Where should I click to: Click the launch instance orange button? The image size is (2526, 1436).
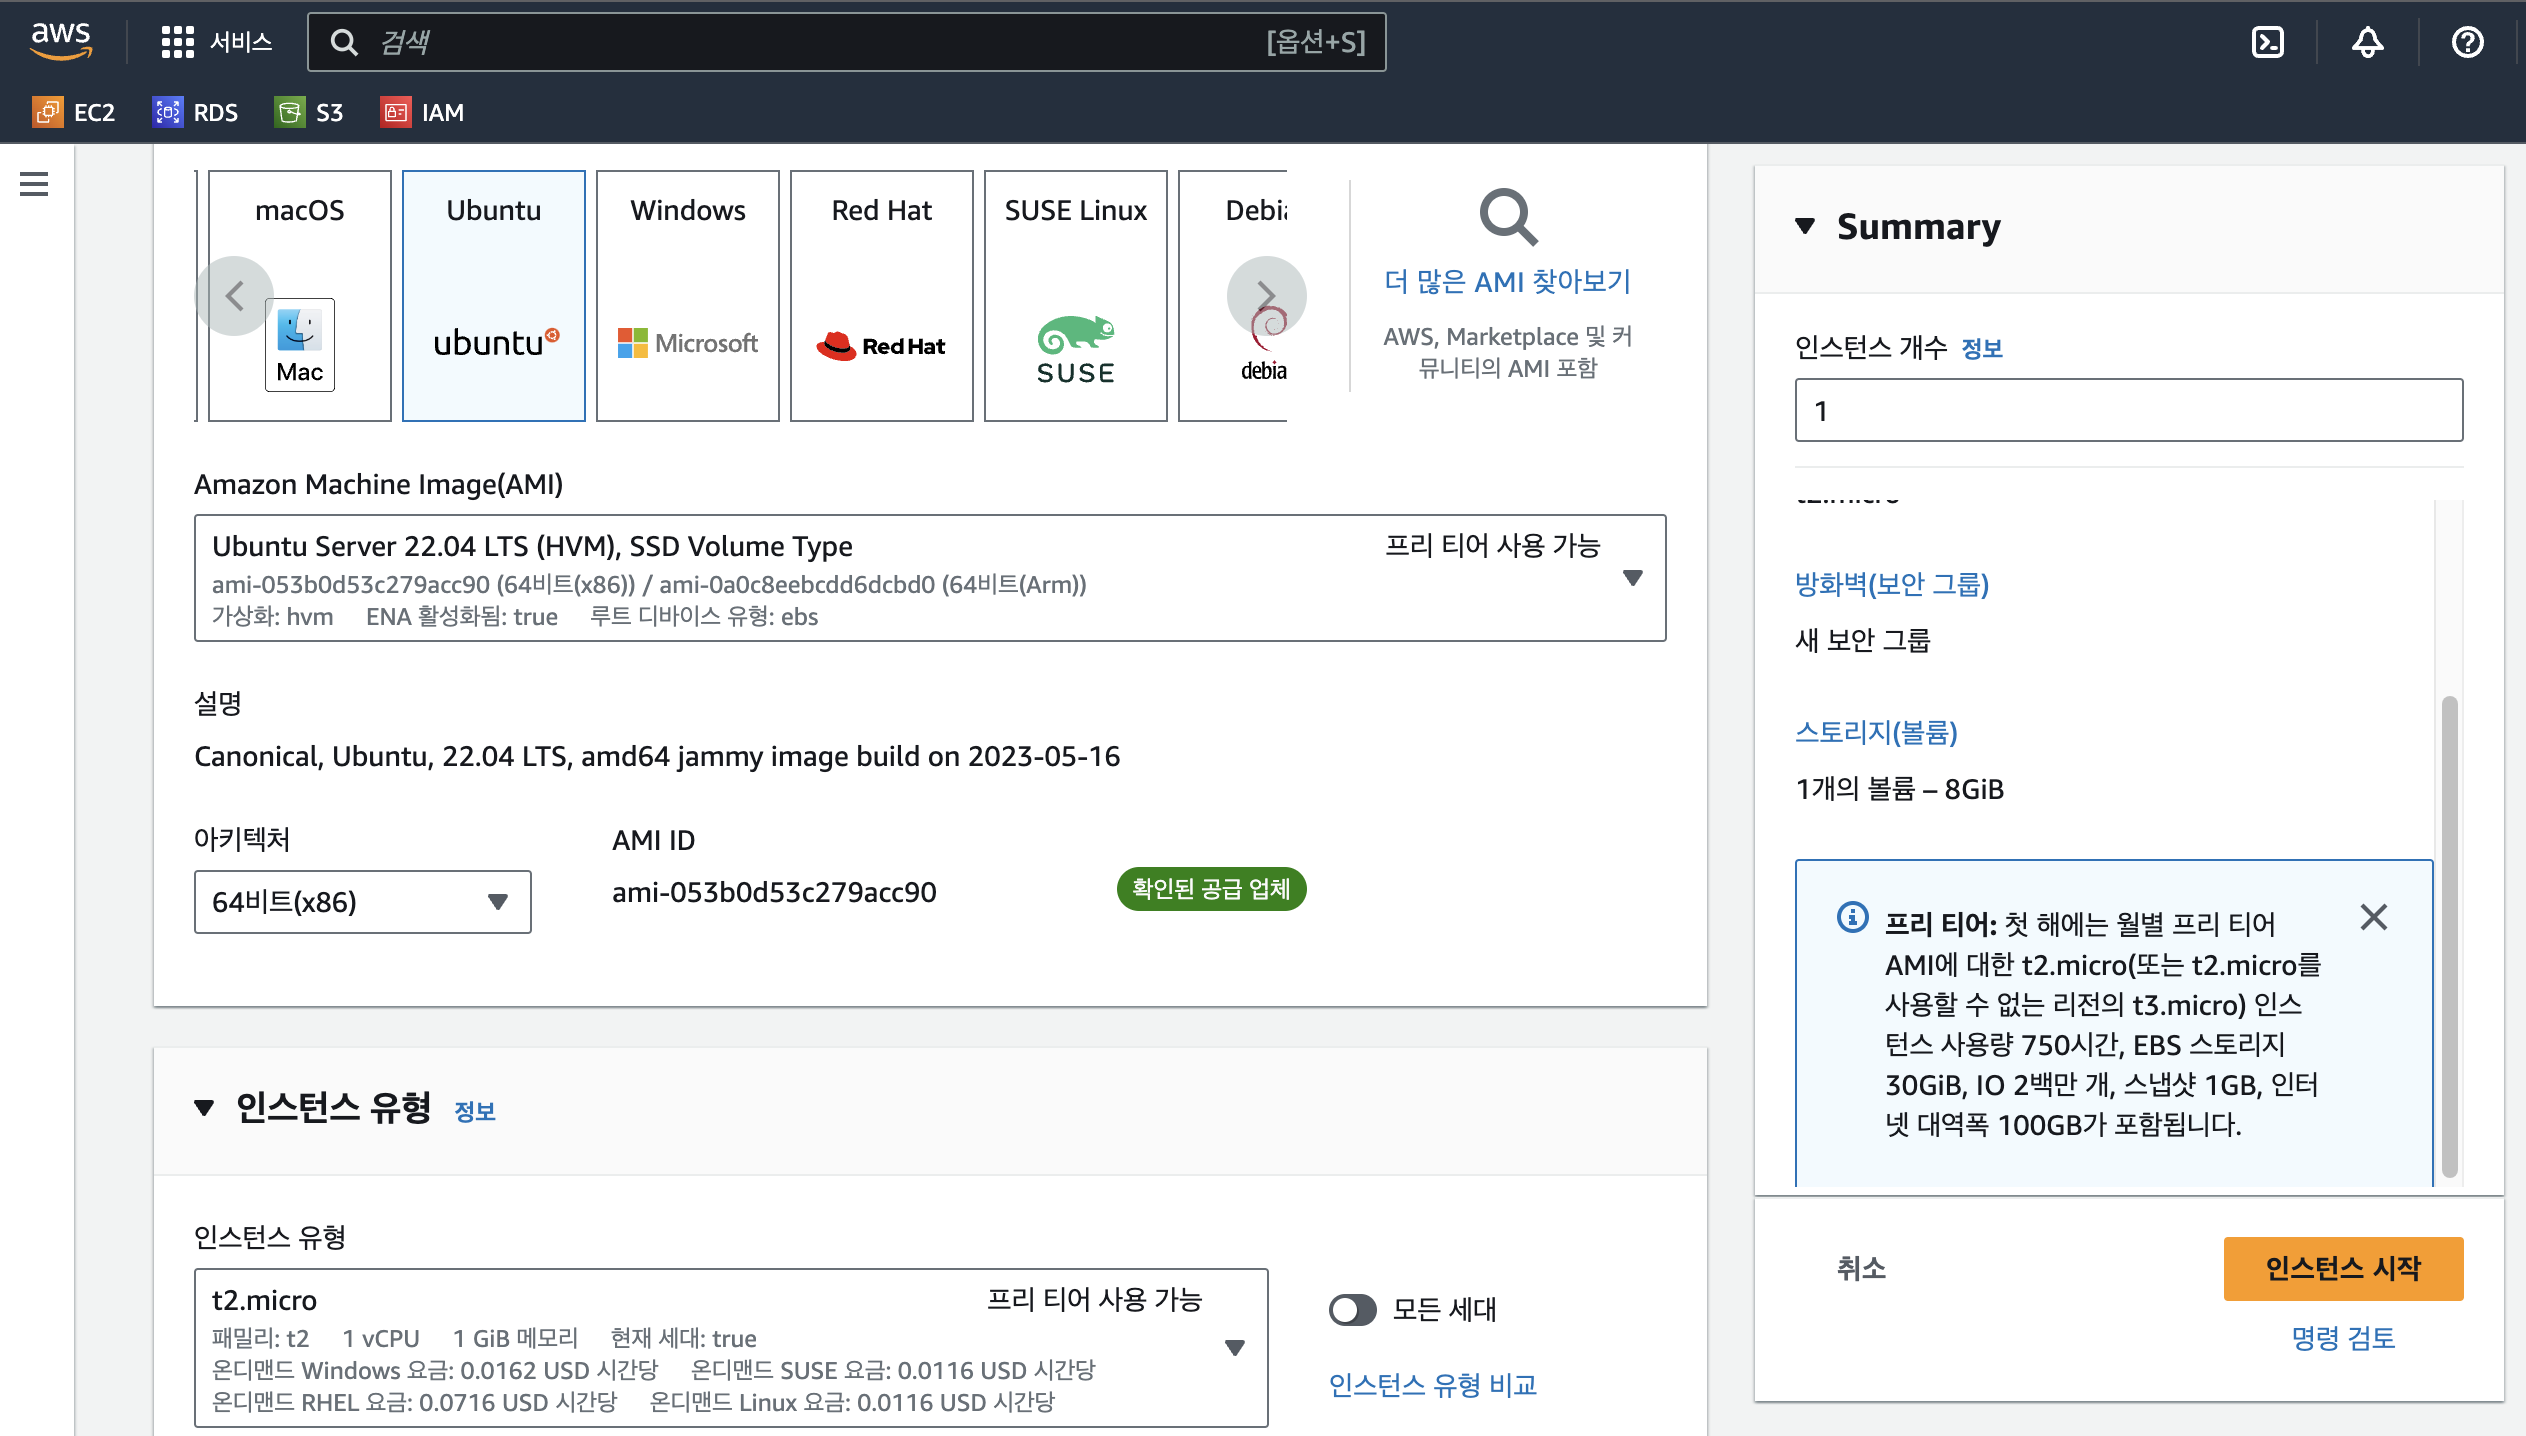point(2342,1268)
